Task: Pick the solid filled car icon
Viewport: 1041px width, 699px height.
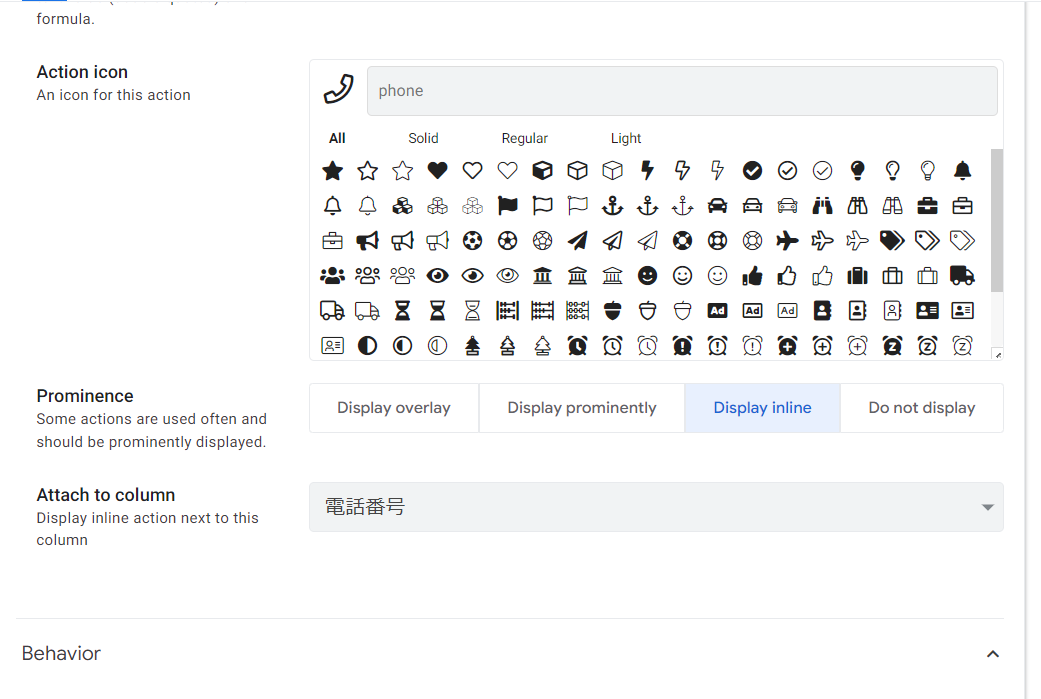Action: 717,206
